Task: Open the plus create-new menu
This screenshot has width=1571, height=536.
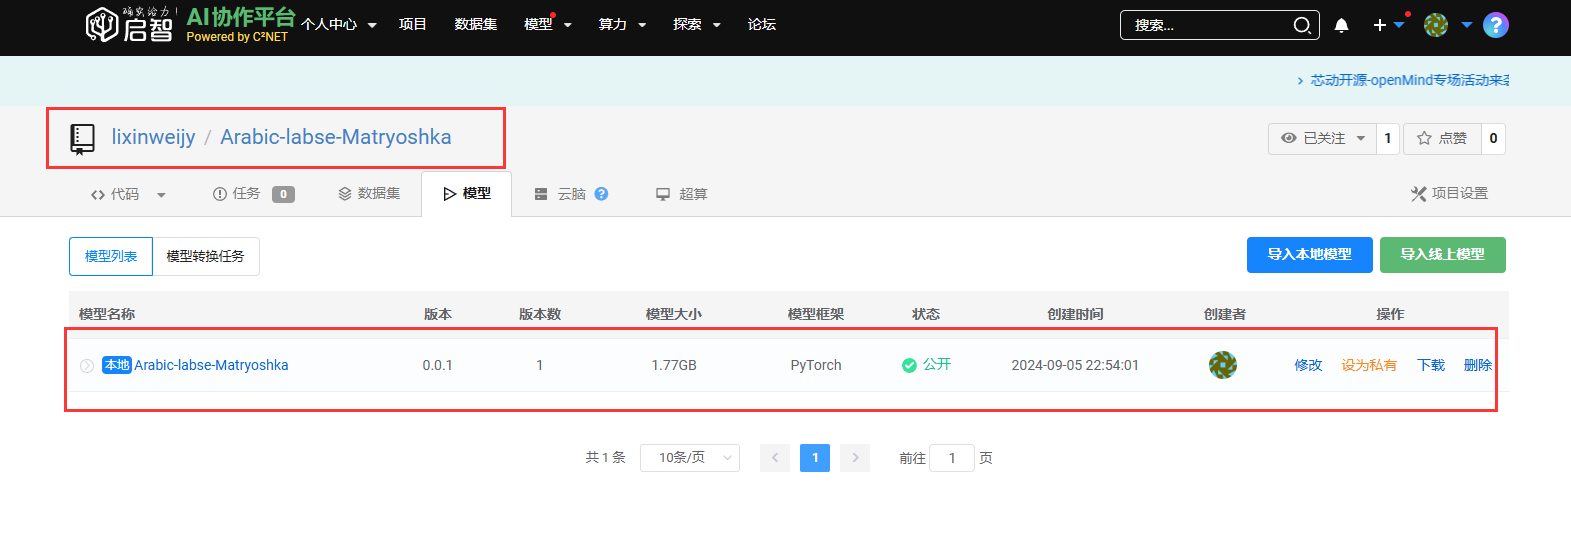Action: (x=1380, y=25)
